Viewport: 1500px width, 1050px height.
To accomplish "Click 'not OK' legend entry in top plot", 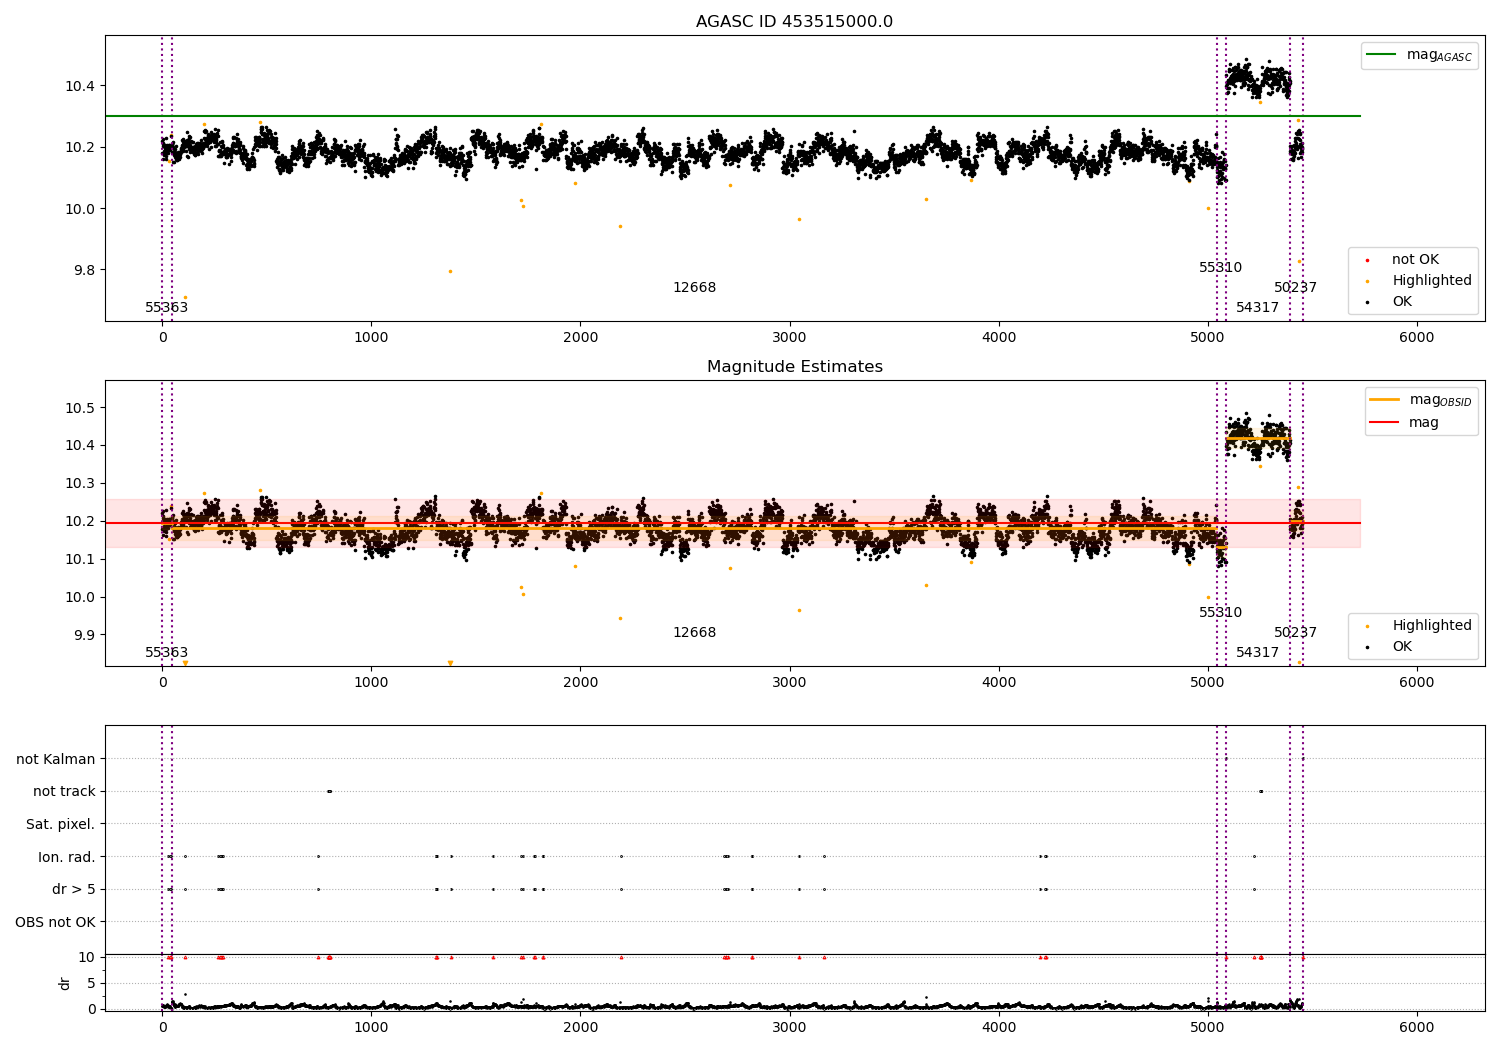I will pyautogui.click(x=1415, y=260).
